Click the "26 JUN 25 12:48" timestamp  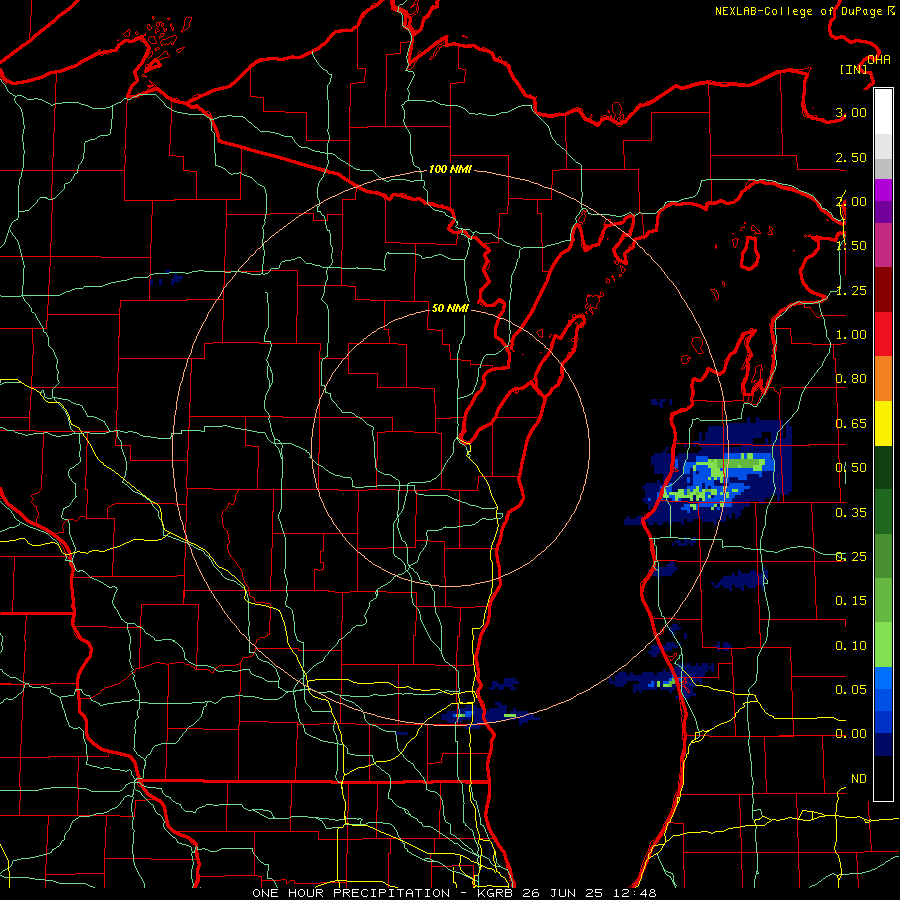(x=589, y=893)
